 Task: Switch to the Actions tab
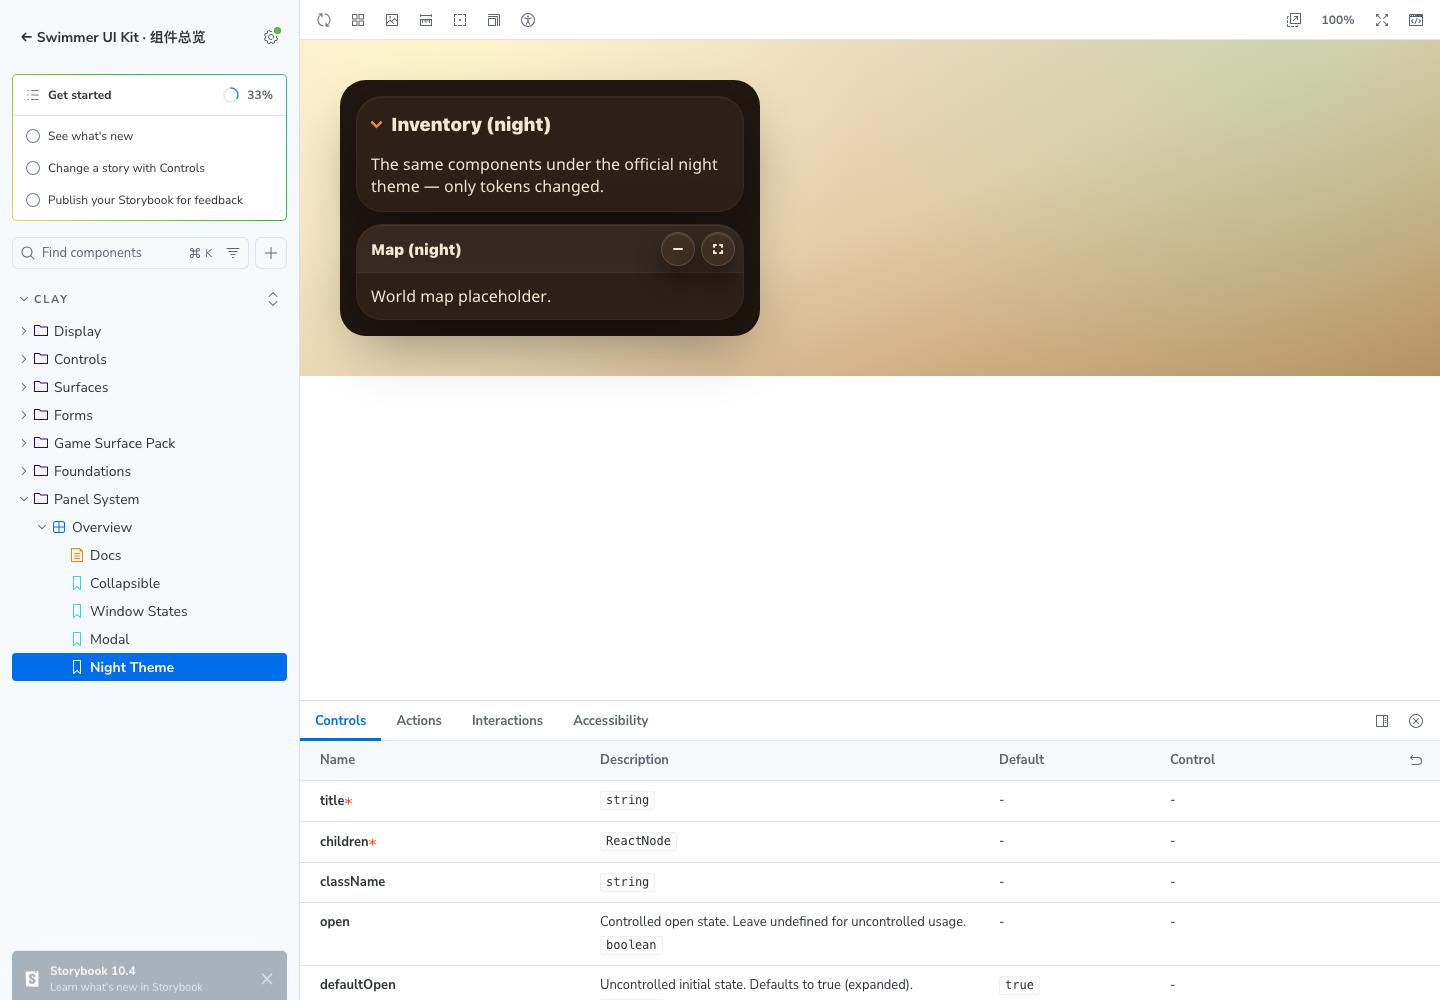pyautogui.click(x=419, y=721)
